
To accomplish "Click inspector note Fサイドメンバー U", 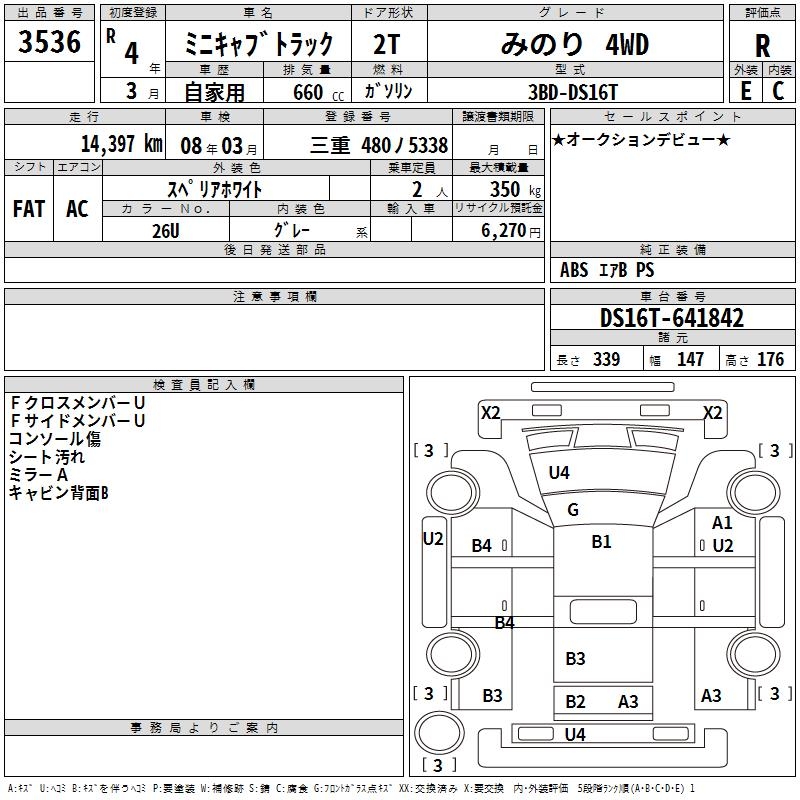I will (x=78, y=420).
